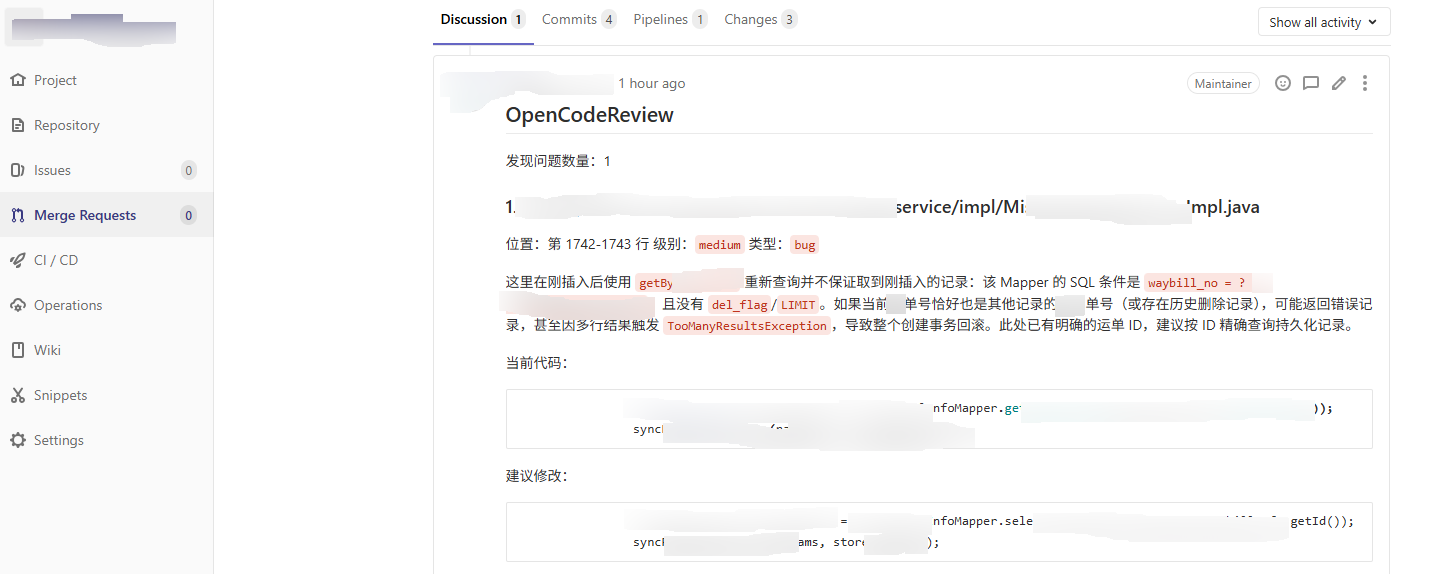This screenshot has width=1446, height=574.
Task: Click the Project home icon in sidebar
Action: (17, 80)
